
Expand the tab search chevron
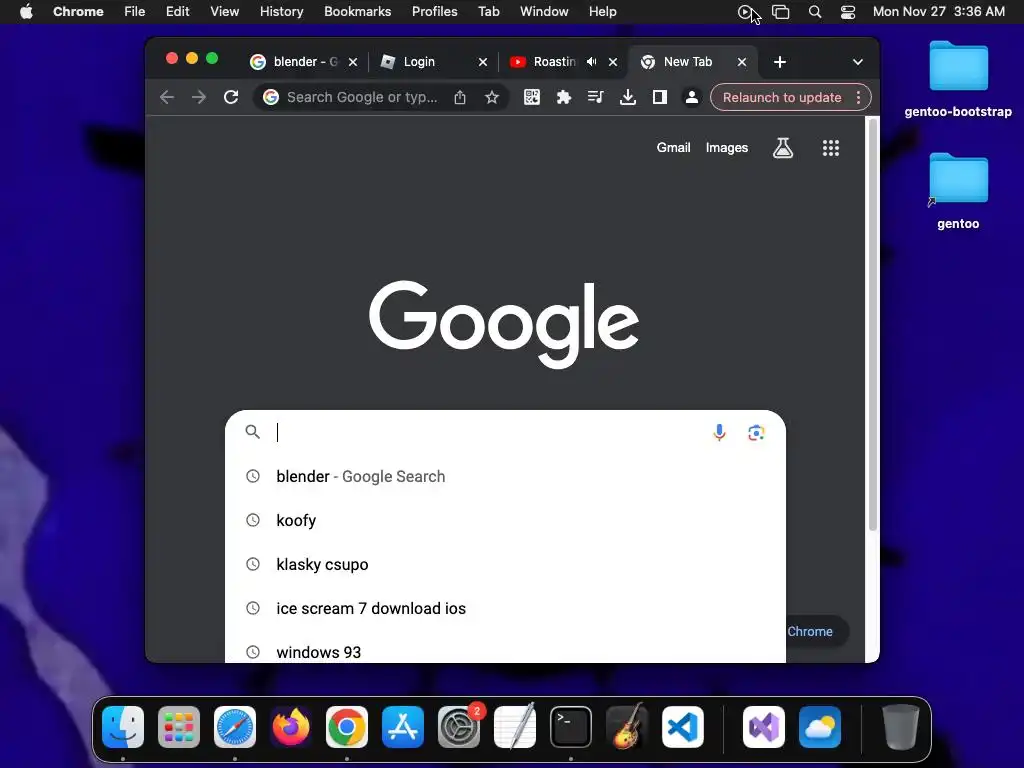click(x=858, y=62)
